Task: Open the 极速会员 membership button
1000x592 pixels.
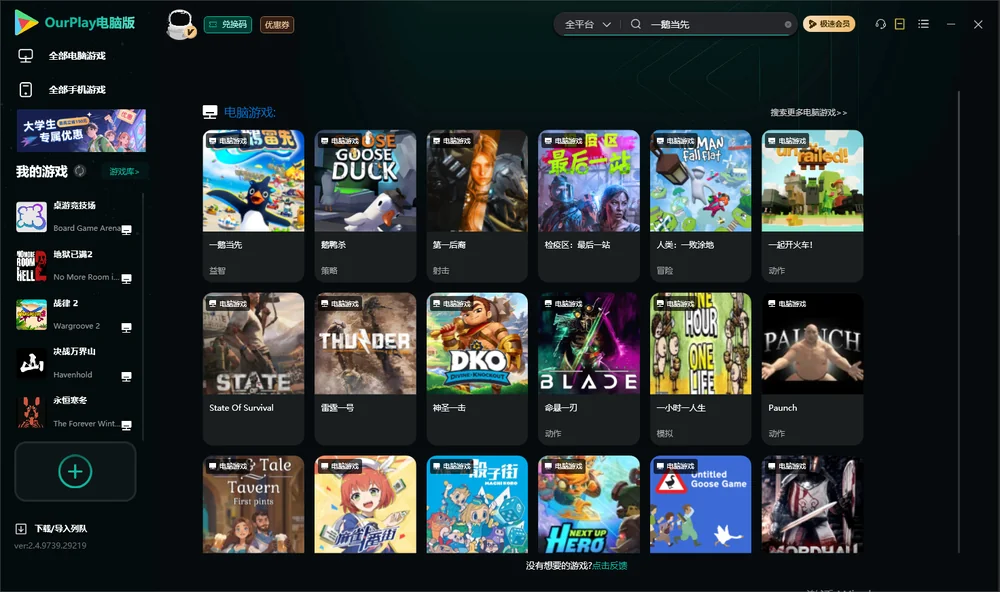Action: tap(828, 24)
